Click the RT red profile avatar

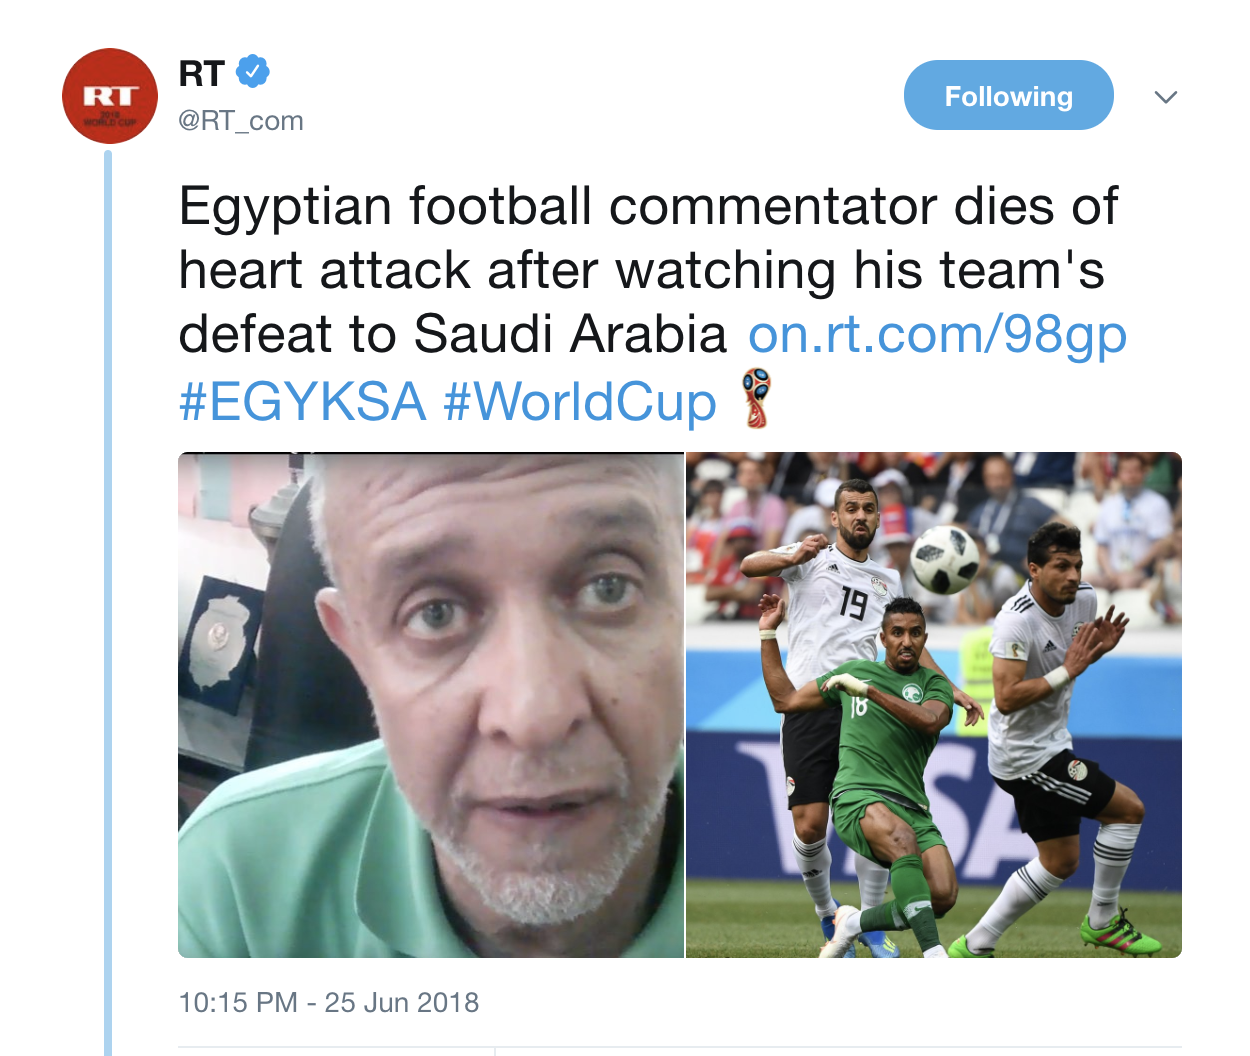[110, 96]
